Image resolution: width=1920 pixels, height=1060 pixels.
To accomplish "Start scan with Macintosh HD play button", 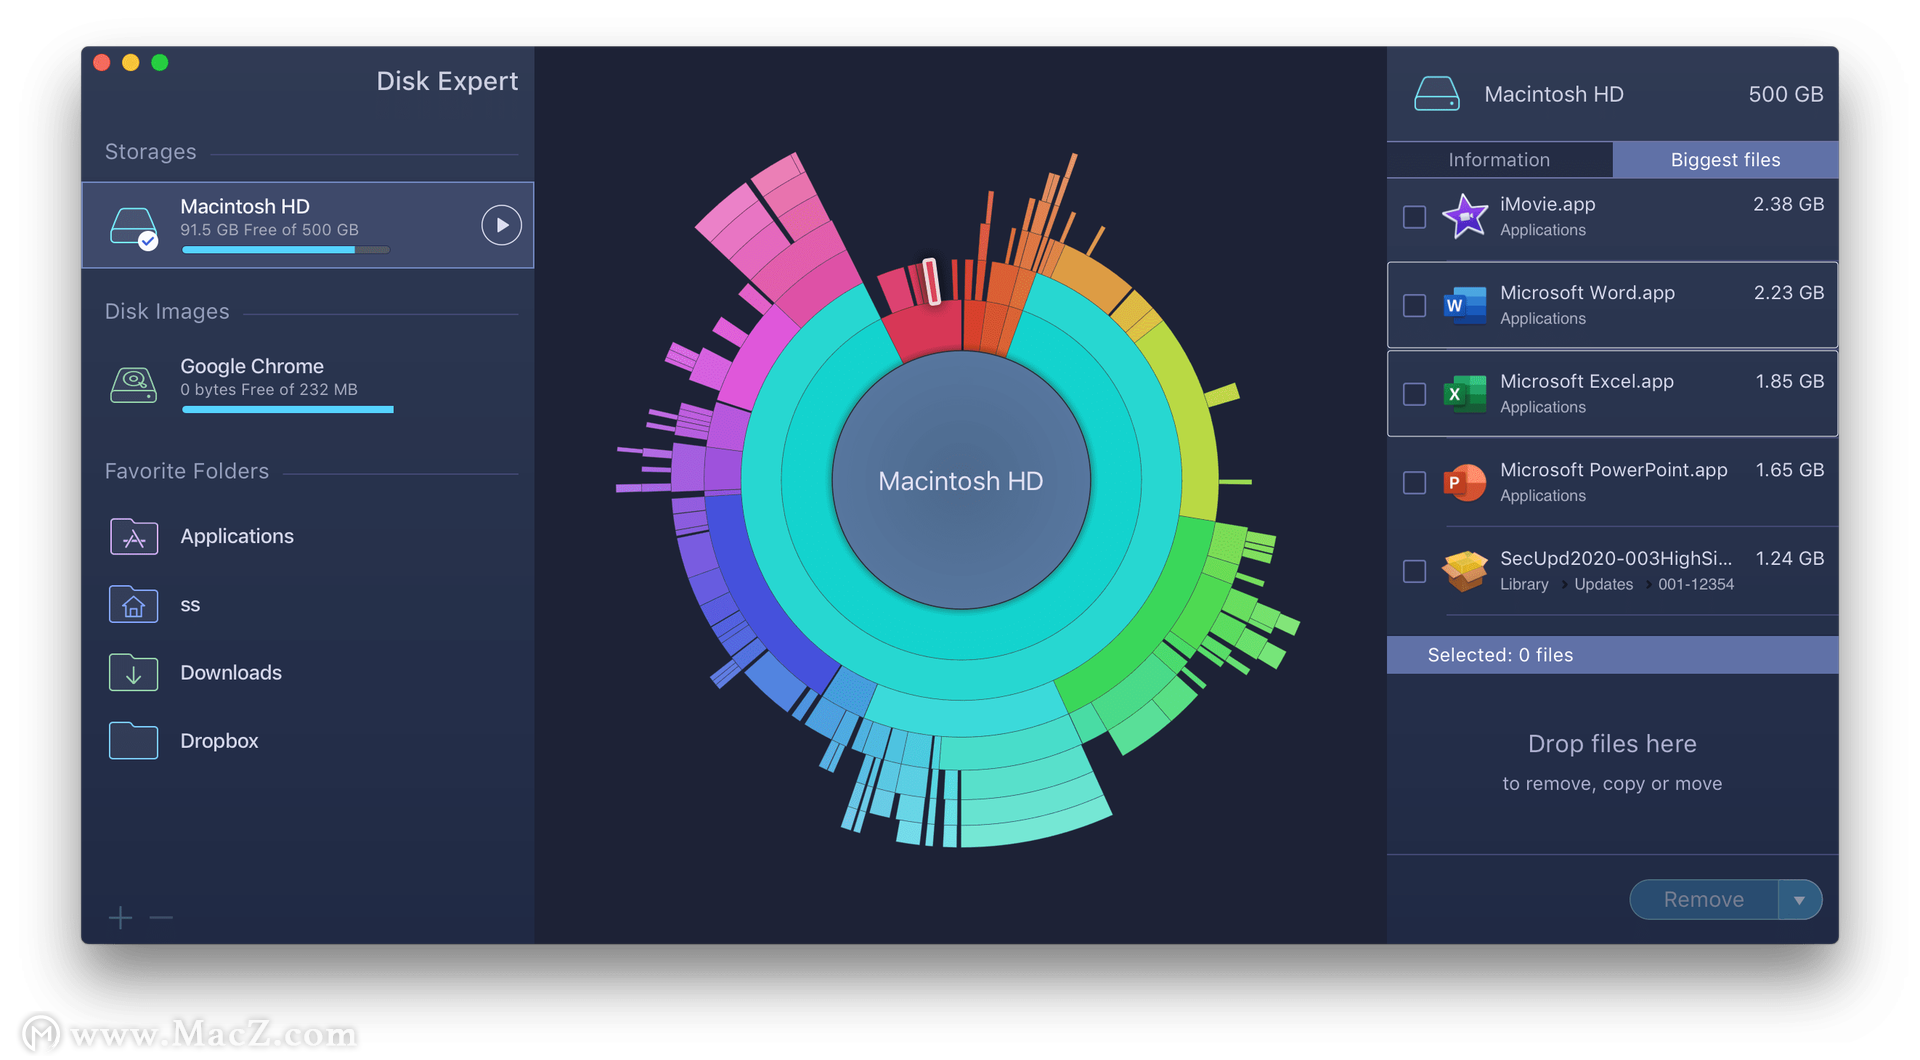I will (501, 225).
